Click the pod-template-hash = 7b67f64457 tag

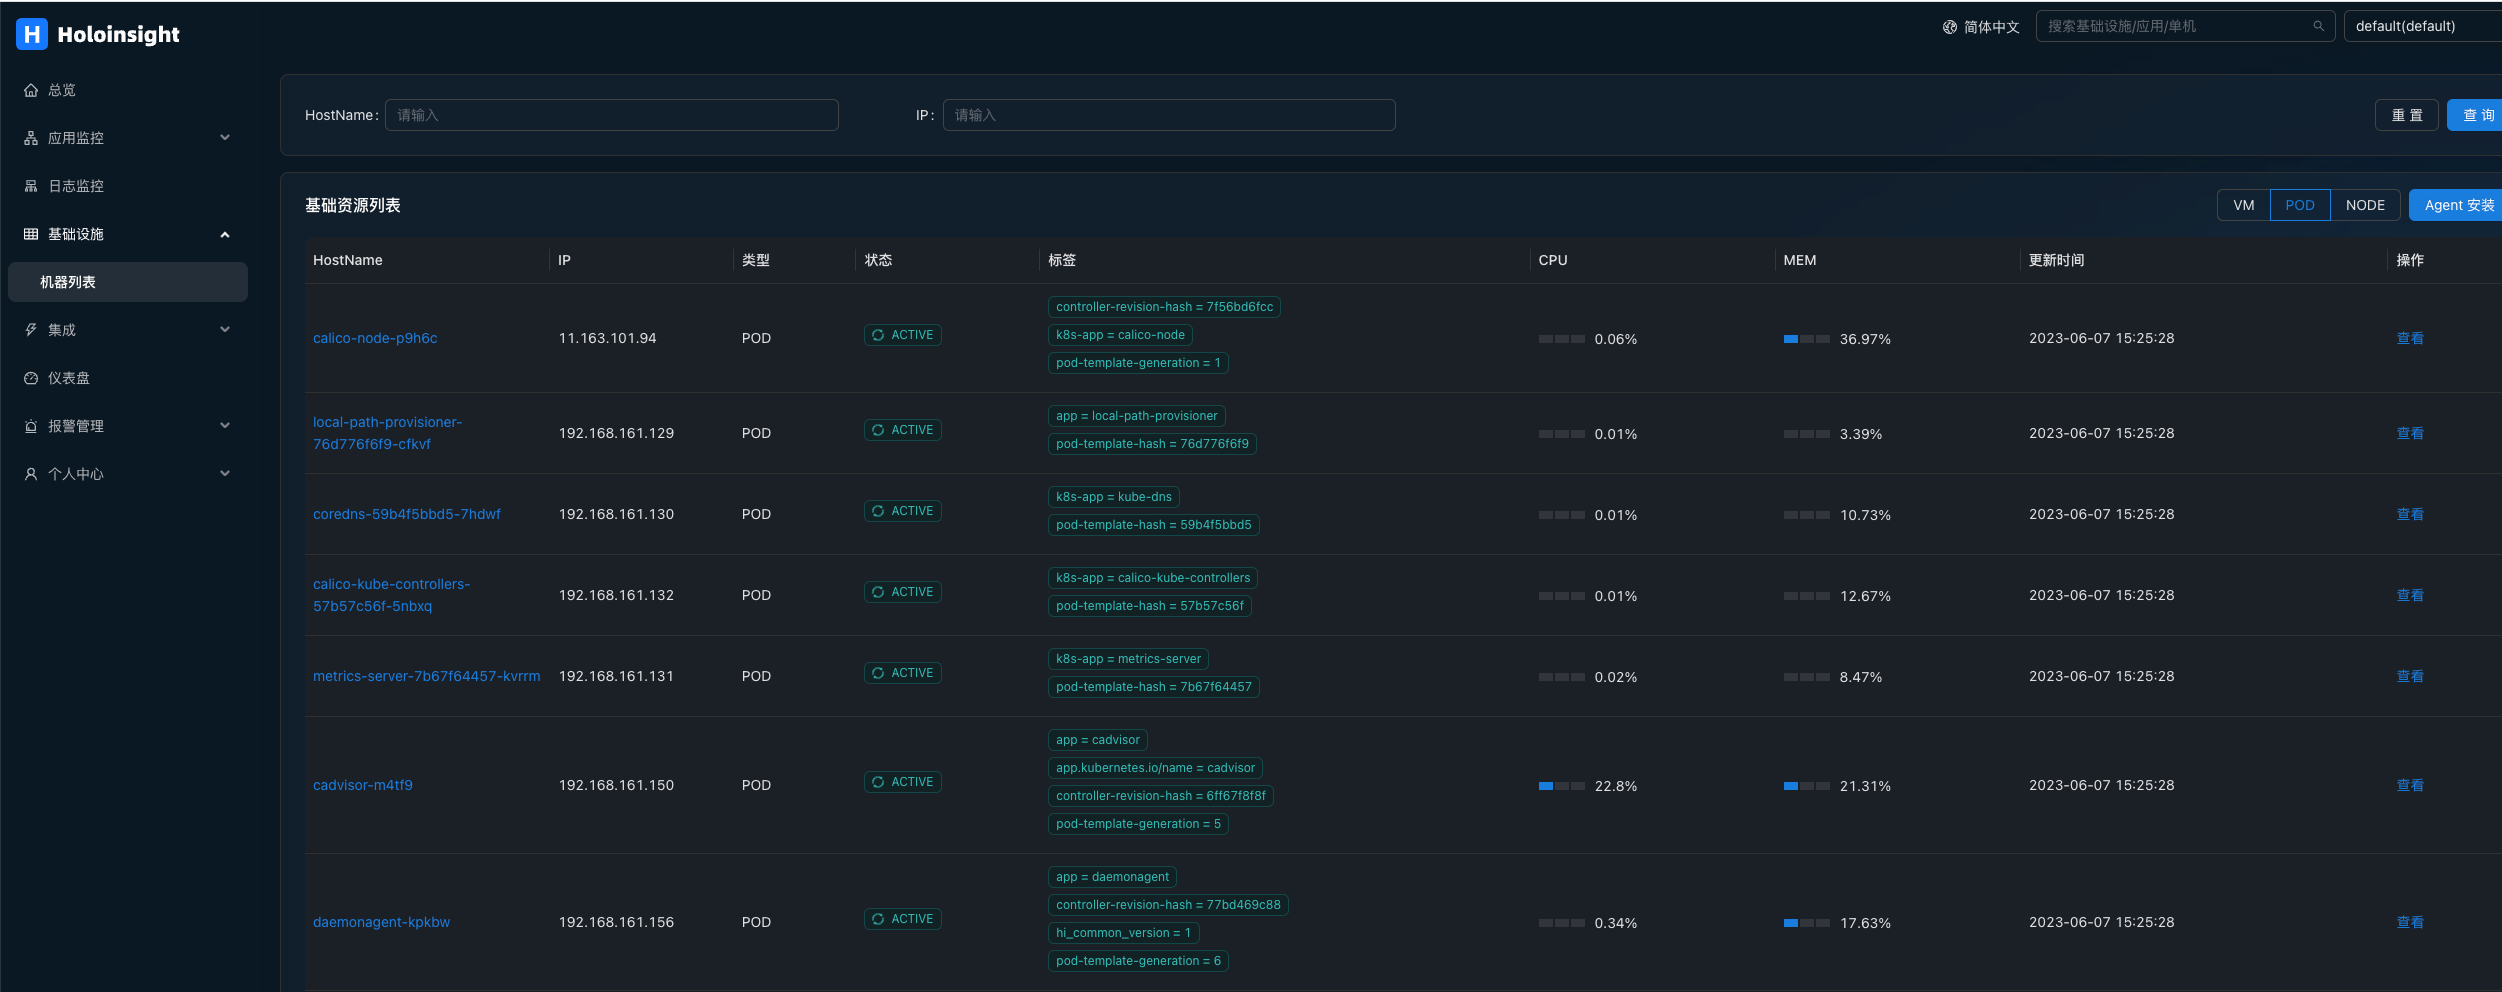[x=1154, y=687]
